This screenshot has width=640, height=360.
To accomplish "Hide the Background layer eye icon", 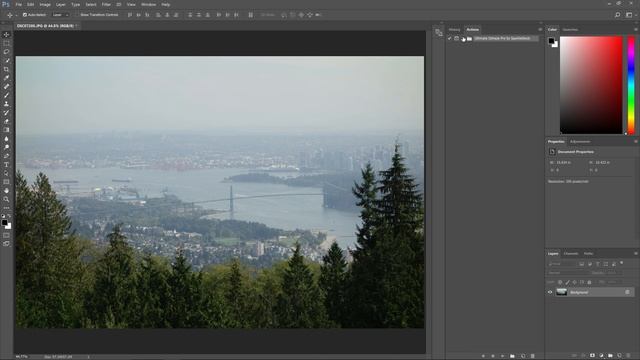I will click(x=550, y=292).
